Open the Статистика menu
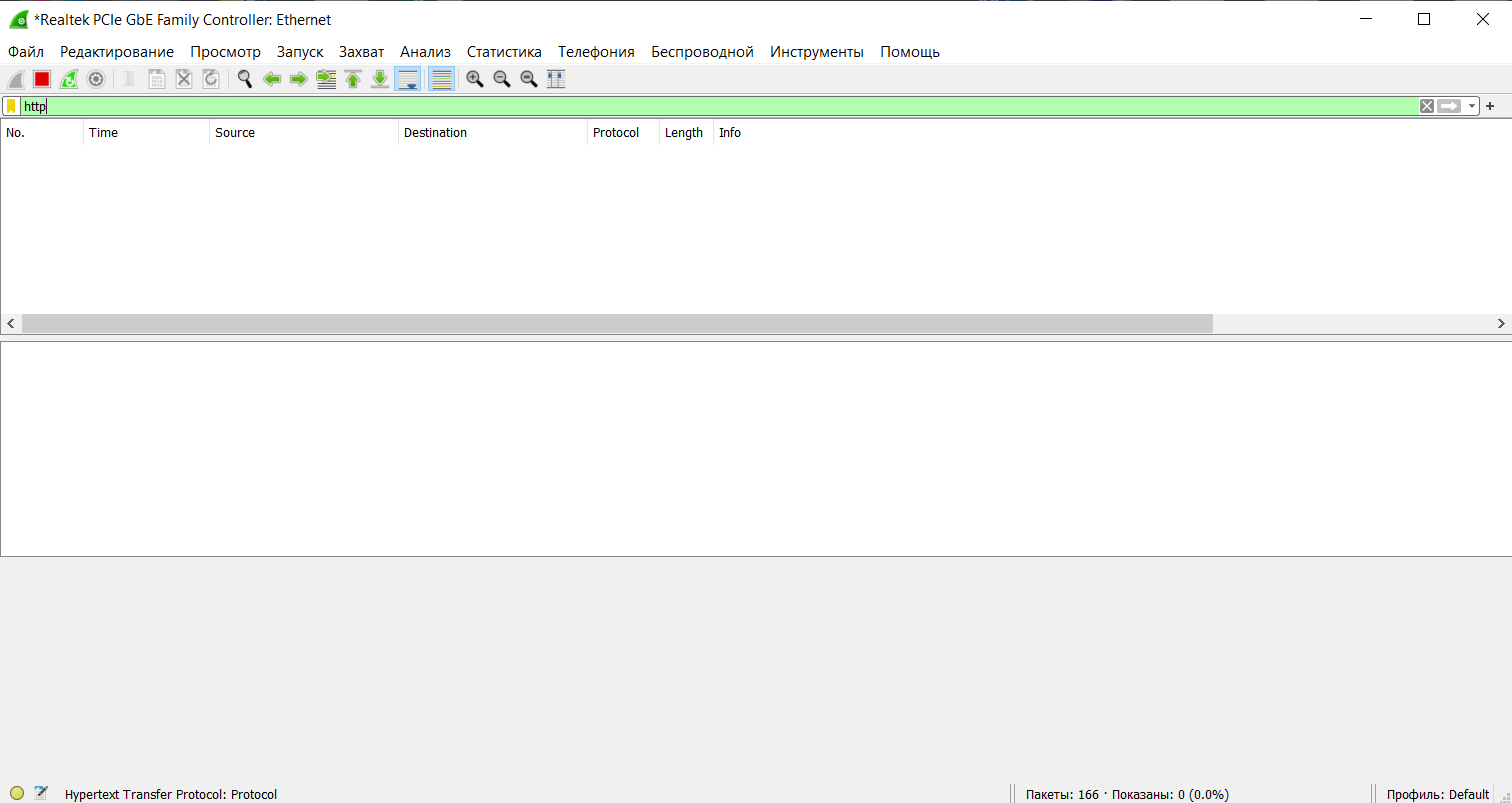The height and width of the screenshot is (803, 1512). 504,52
